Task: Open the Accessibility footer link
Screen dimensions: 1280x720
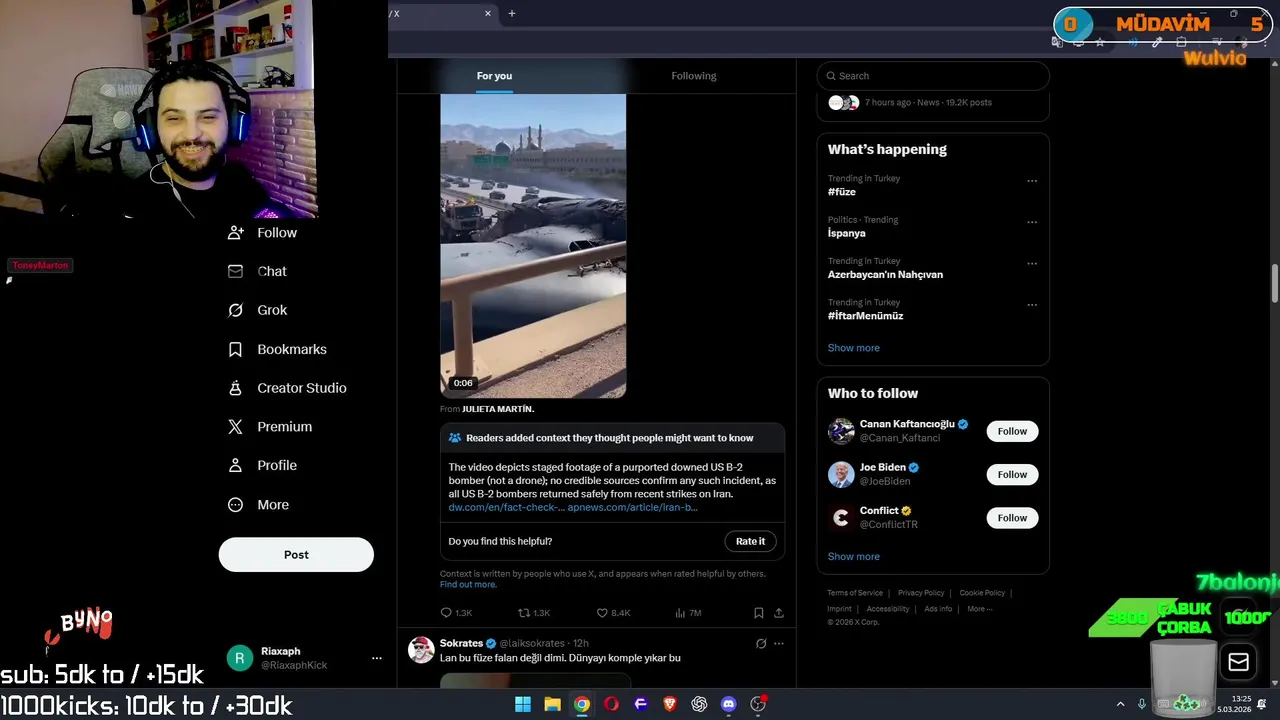Action: pyautogui.click(x=888, y=609)
